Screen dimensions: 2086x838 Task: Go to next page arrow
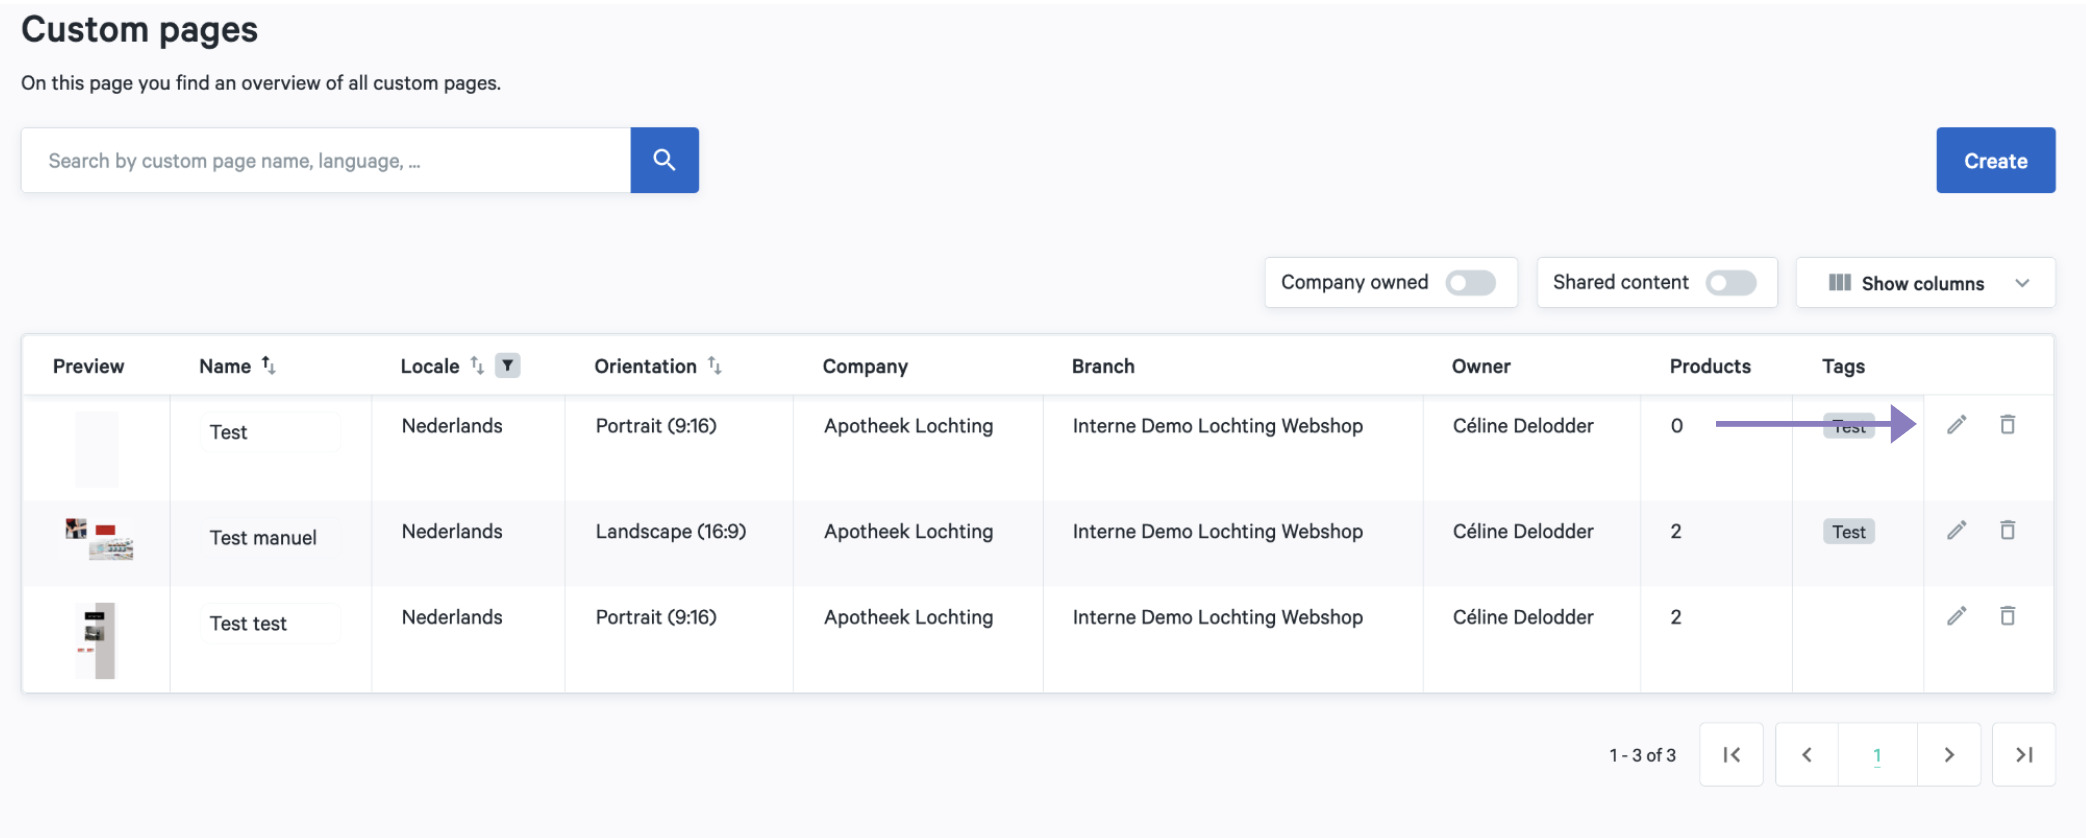tap(1949, 755)
